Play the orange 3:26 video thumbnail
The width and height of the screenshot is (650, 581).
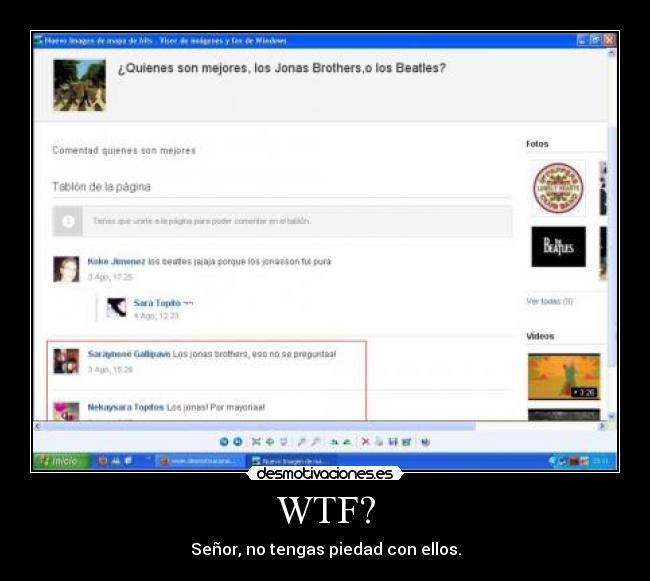click(564, 376)
